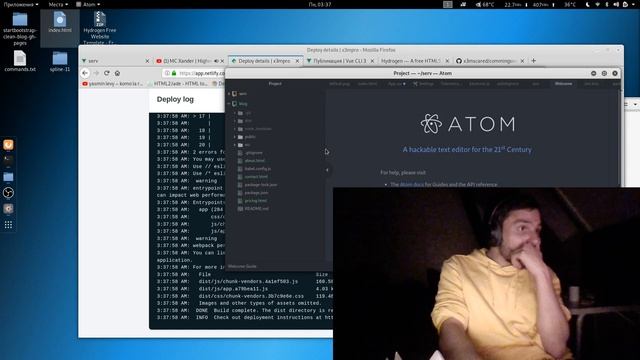Switch to the Публикация Vue CLI 3 tab
Image resolution: width=640 pixels, height=360 pixels.
tap(339, 61)
